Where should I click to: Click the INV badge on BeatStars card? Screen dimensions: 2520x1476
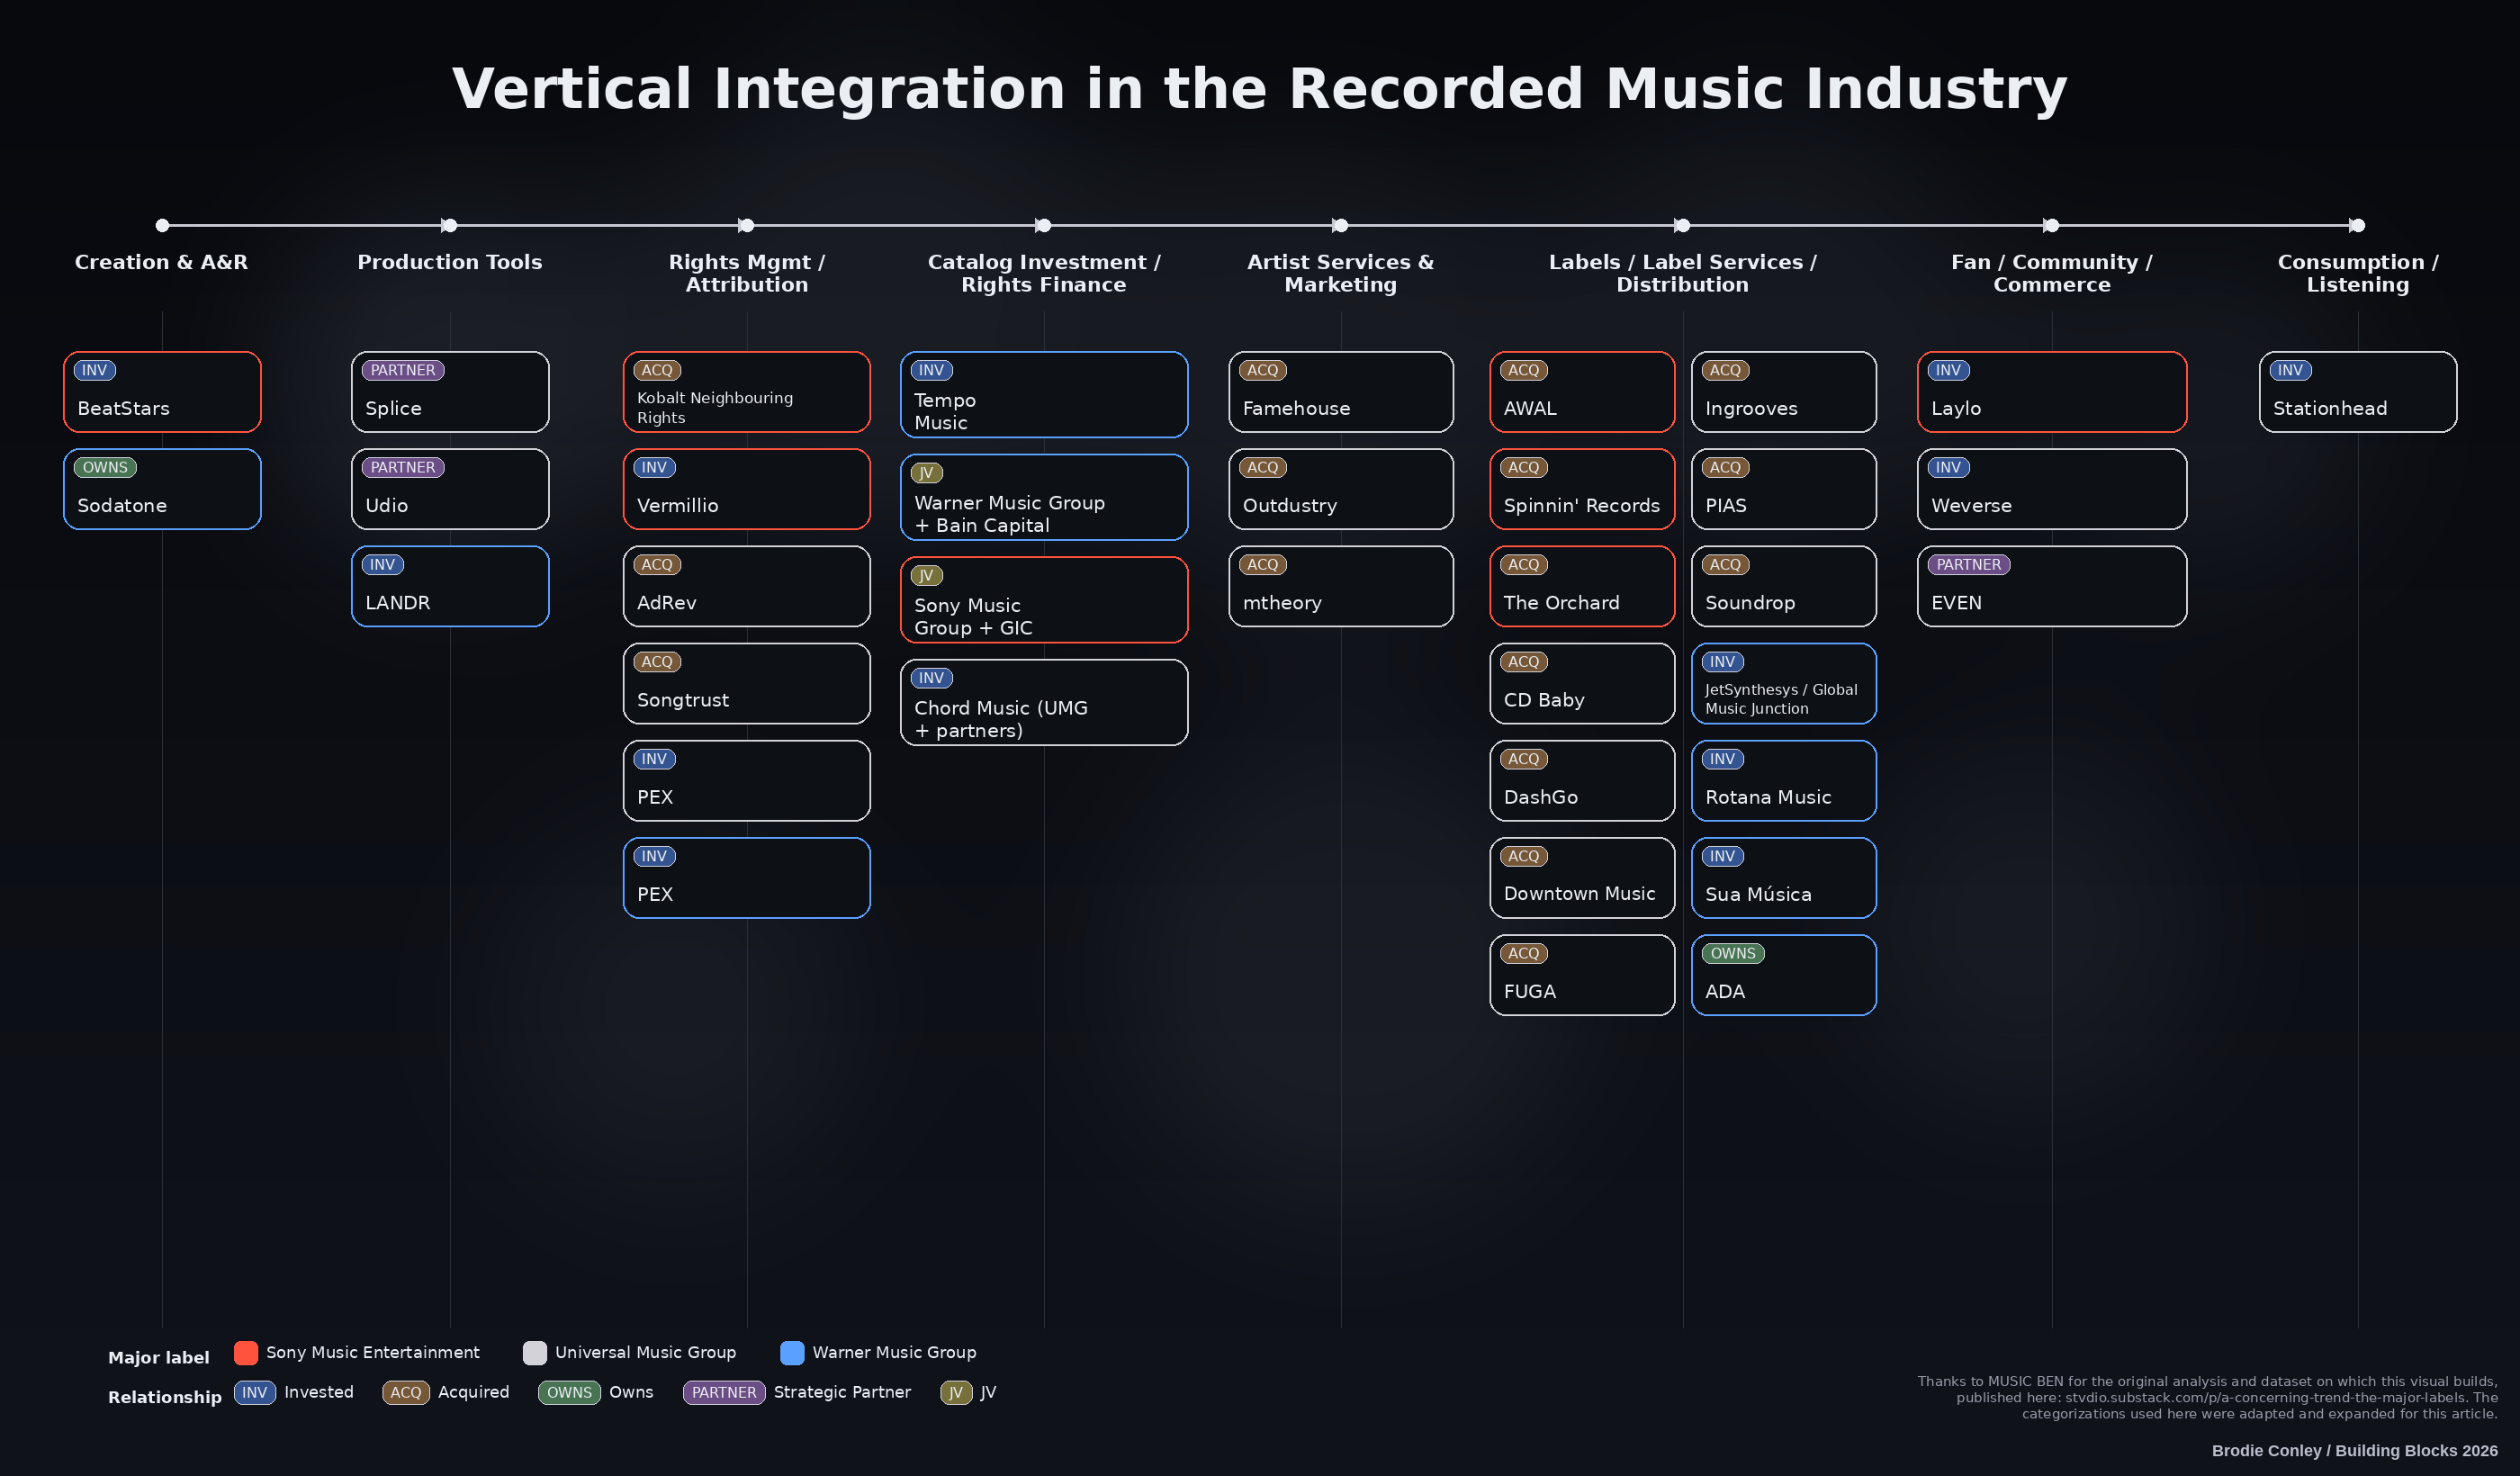tap(95, 370)
